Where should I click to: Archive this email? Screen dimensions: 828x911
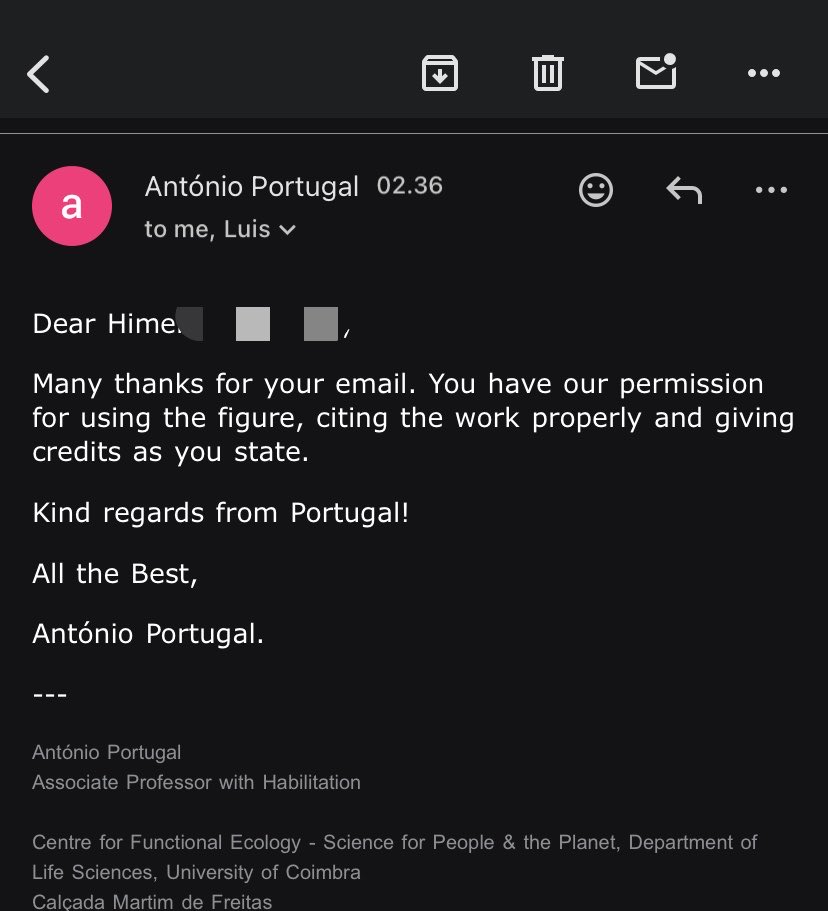(439, 73)
